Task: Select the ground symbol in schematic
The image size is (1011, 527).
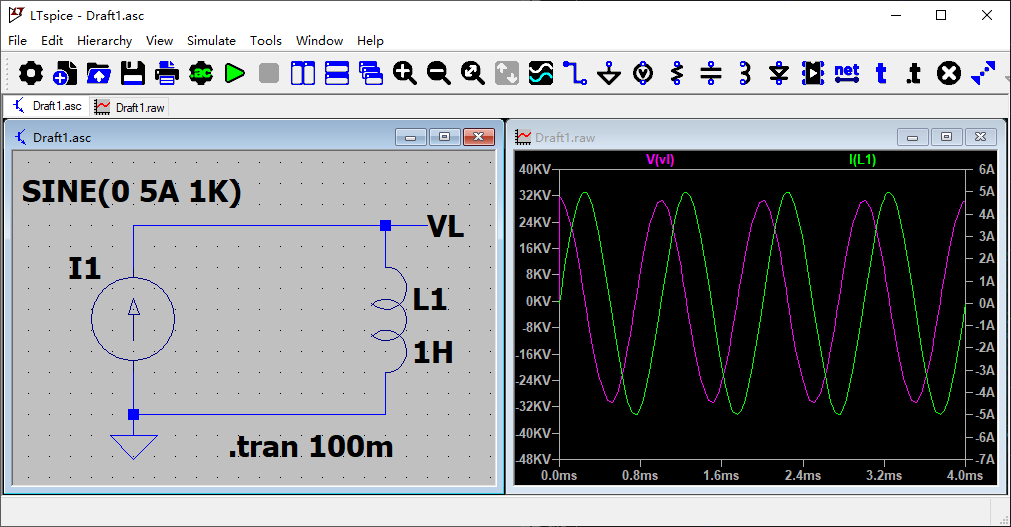Action: pos(133,447)
